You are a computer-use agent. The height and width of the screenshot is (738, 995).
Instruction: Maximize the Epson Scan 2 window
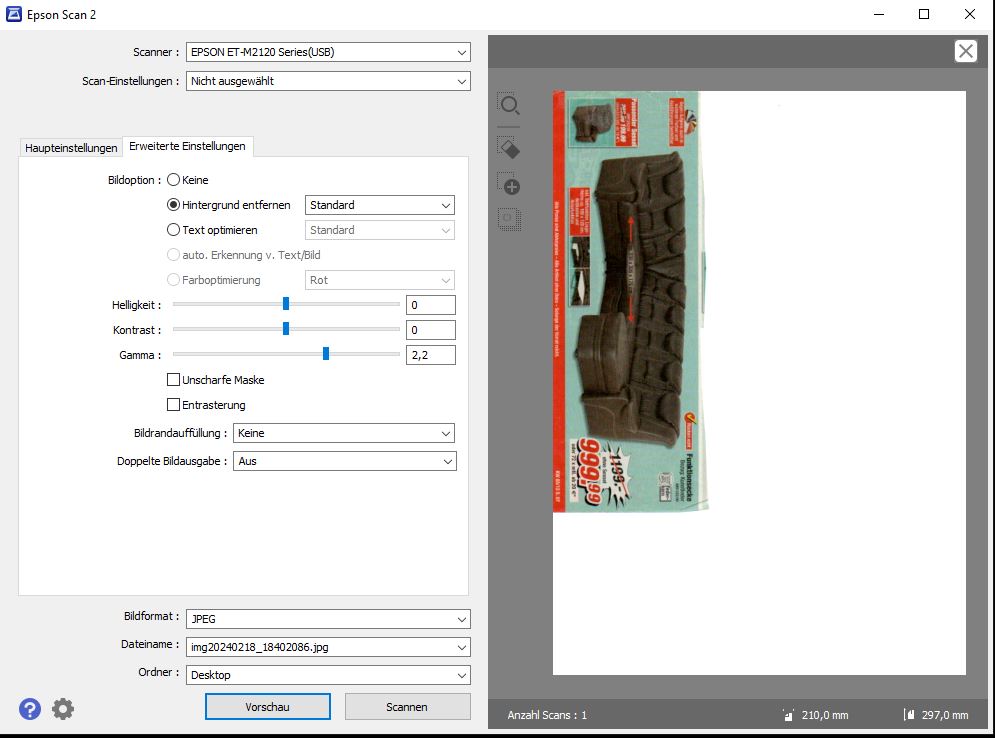point(924,14)
